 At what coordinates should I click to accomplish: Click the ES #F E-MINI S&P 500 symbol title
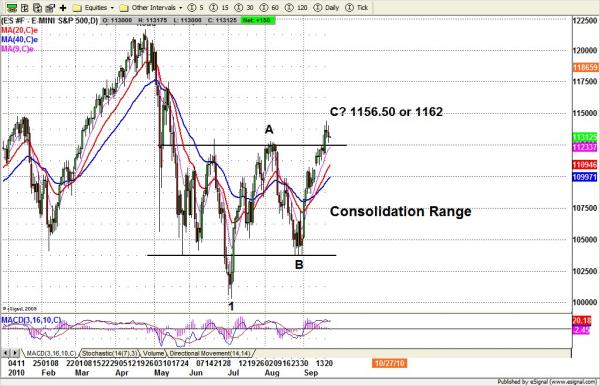50,21
